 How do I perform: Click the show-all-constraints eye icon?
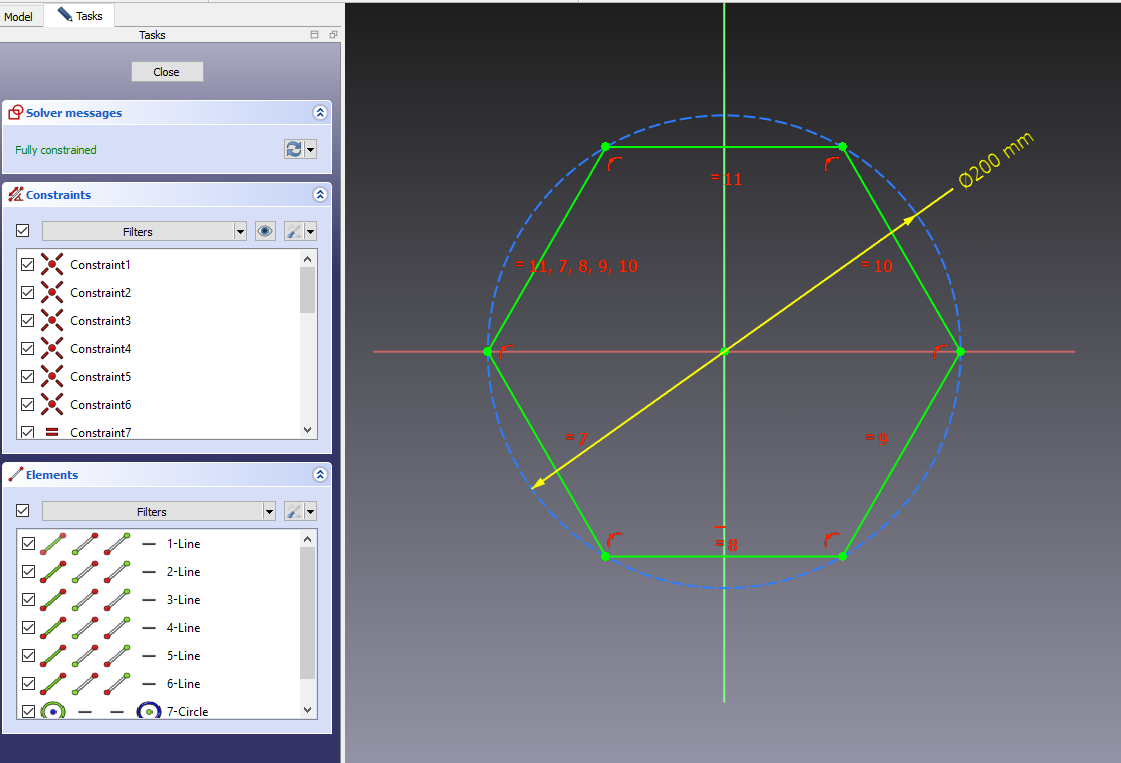[x=264, y=231]
